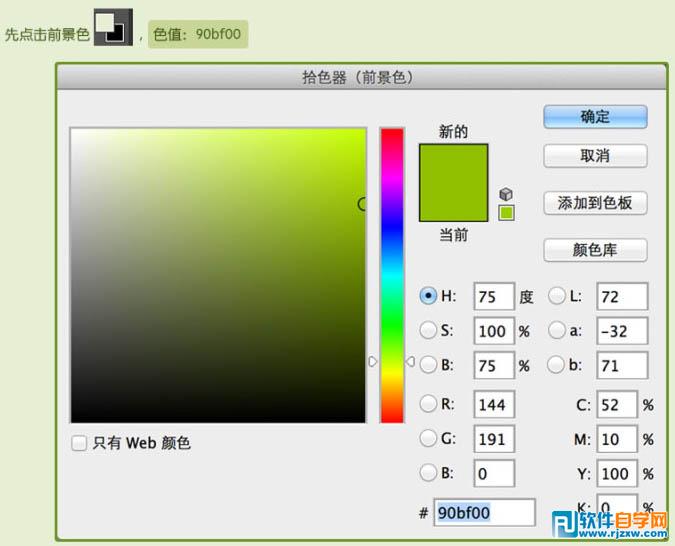Click the 拾色器 (前景色) title bar
This screenshot has height=546, width=675.
click(x=362, y=78)
